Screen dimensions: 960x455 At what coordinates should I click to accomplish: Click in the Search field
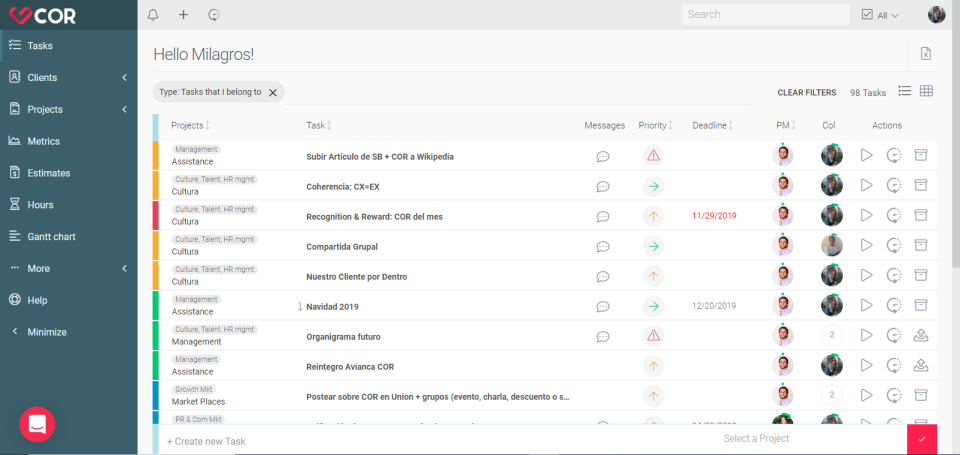point(765,15)
